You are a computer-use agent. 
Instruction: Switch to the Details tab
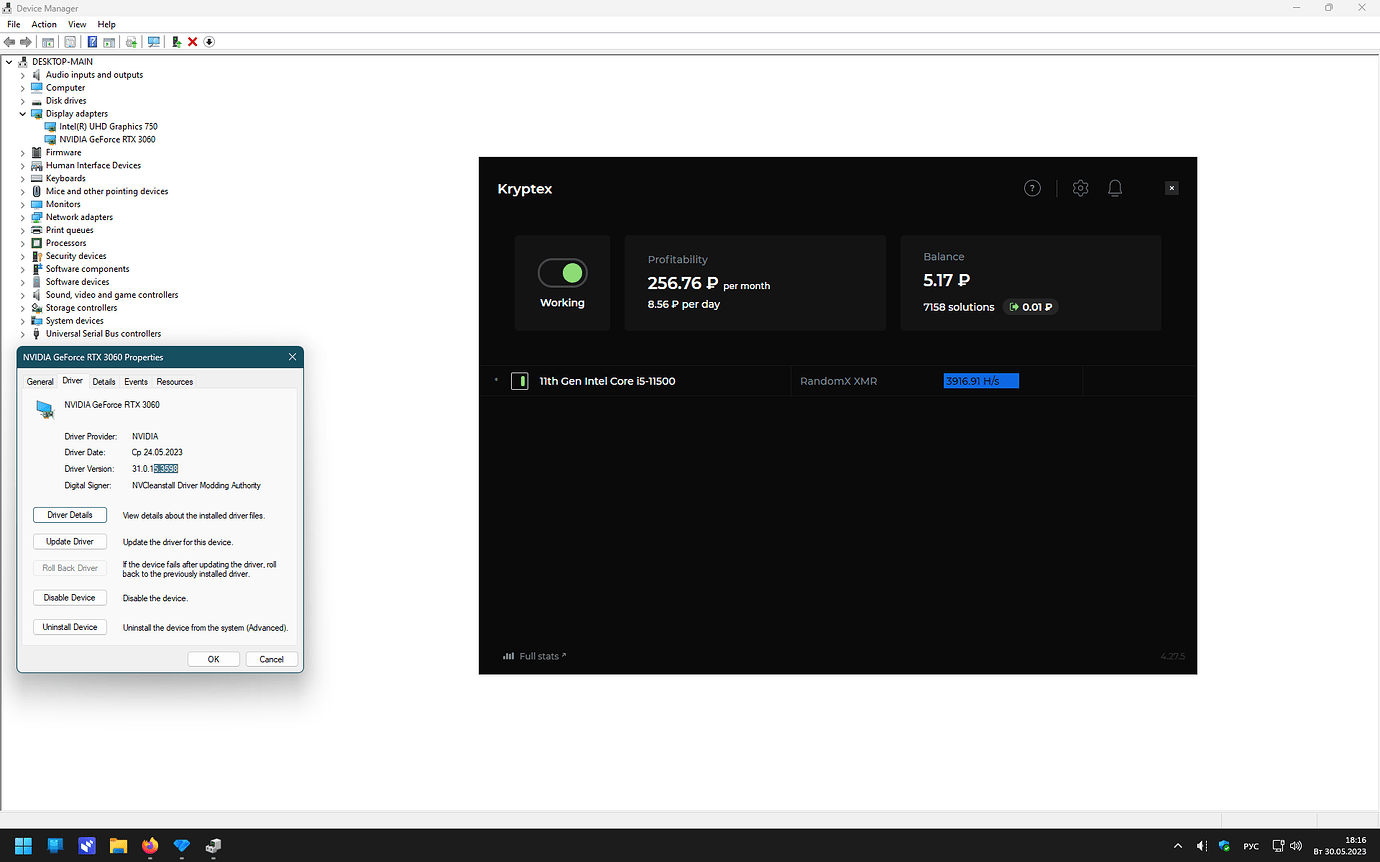104,382
